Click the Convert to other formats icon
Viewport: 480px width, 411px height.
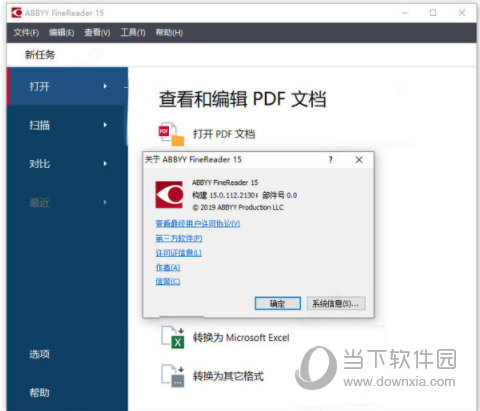click(x=173, y=376)
